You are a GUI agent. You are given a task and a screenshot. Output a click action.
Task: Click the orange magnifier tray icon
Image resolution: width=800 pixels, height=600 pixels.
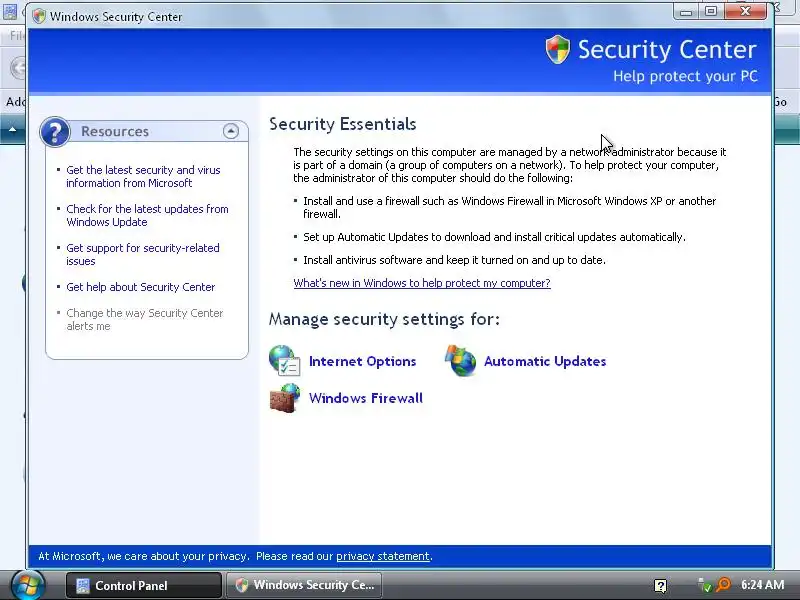pos(723,585)
